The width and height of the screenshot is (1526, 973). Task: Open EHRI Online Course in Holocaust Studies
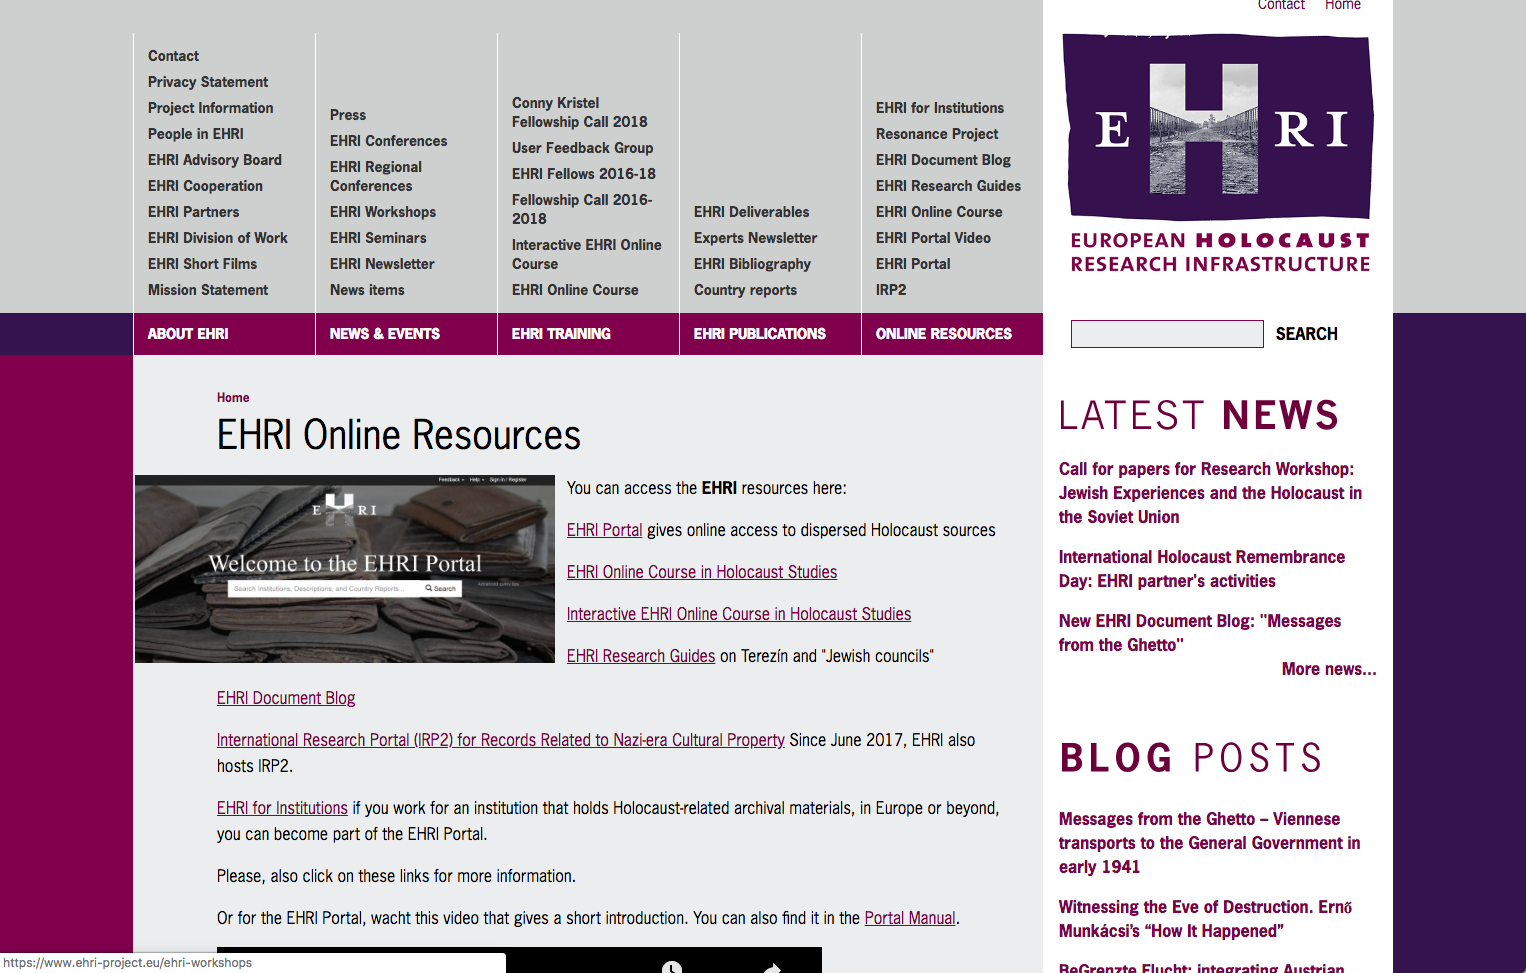coord(702,572)
